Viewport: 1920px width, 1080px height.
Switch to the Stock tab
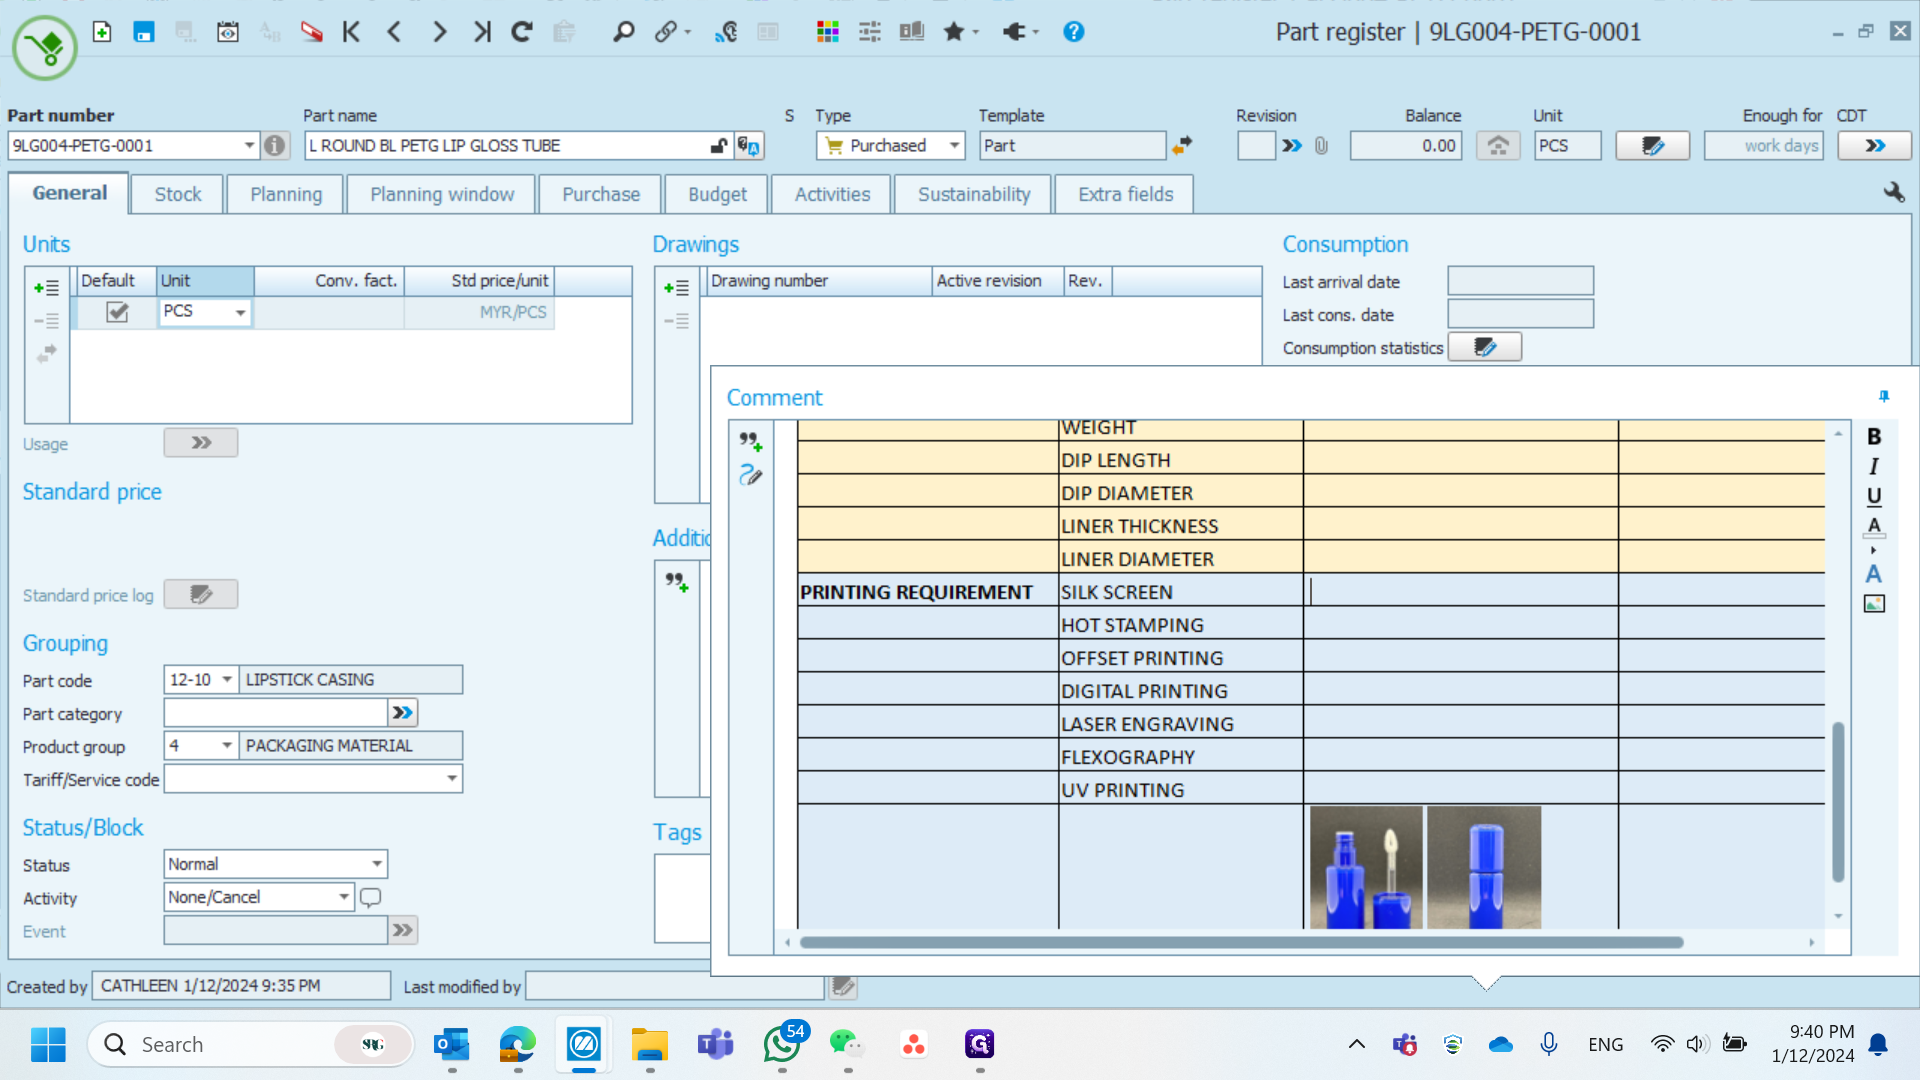[178, 194]
